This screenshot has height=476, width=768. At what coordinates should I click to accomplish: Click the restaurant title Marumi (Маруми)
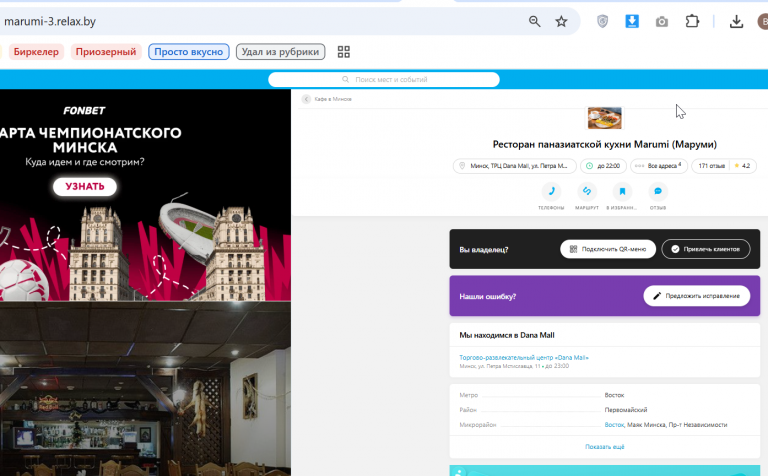point(604,144)
